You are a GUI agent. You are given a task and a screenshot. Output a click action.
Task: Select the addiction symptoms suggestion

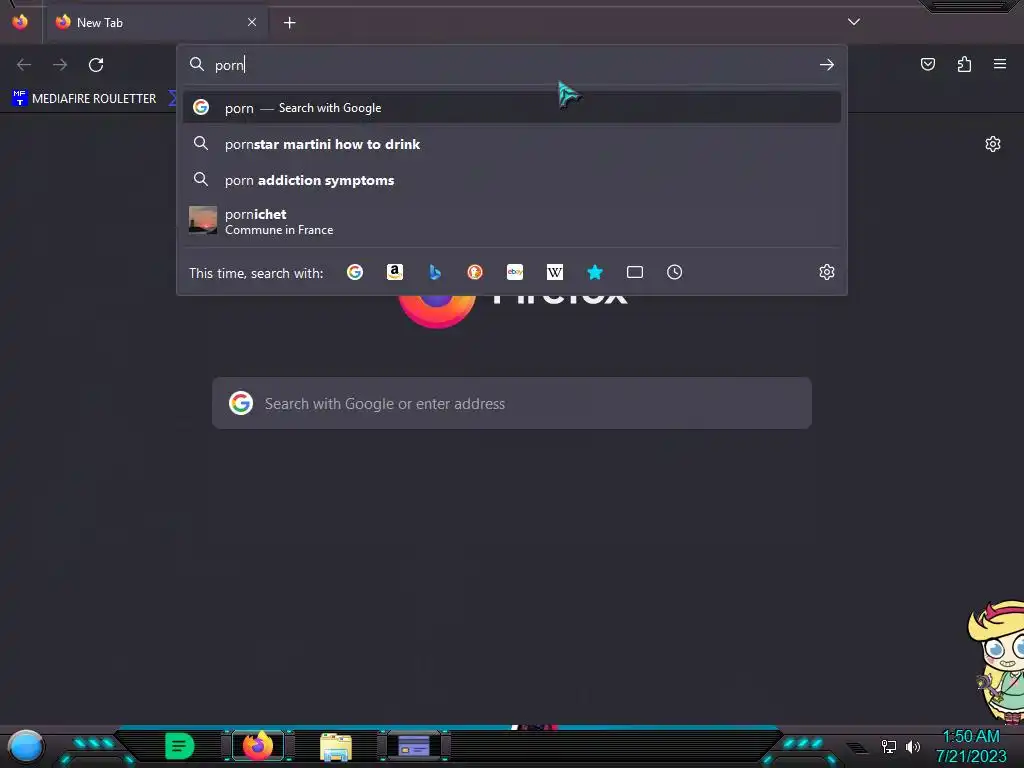pos(512,180)
